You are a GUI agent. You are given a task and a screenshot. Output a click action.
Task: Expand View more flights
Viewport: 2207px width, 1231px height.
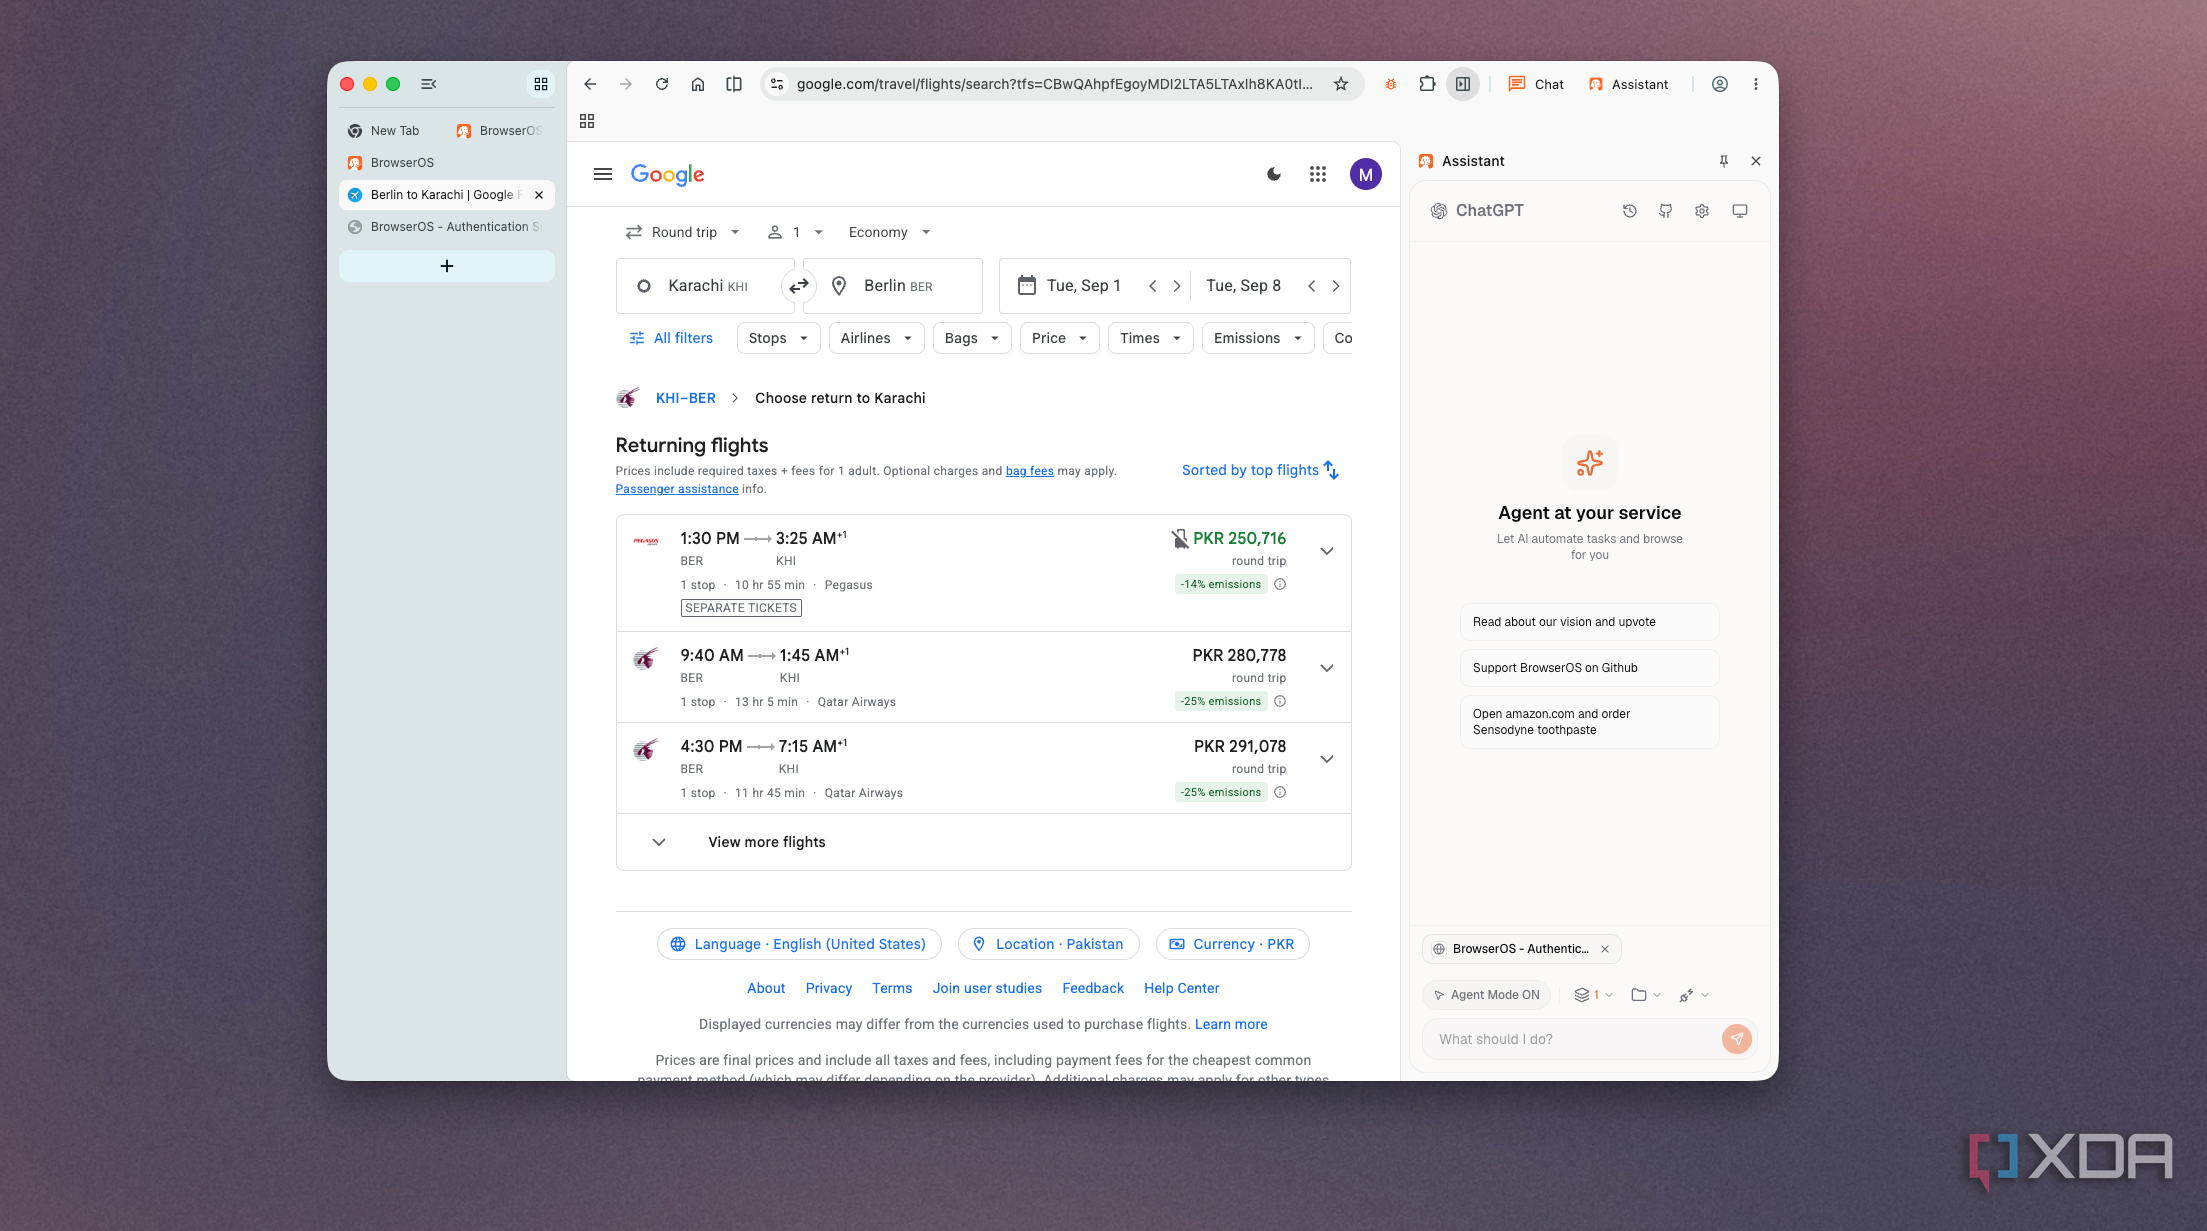coord(983,842)
